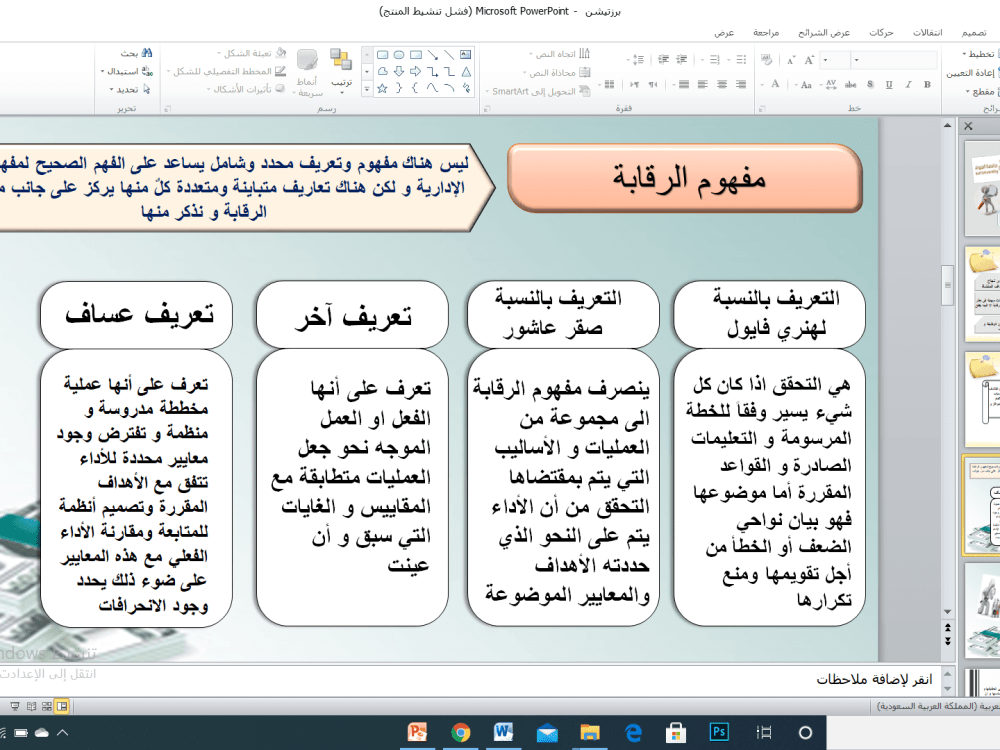
Task: Toggle Bold formatting (B) in font group
Action: tap(927, 84)
